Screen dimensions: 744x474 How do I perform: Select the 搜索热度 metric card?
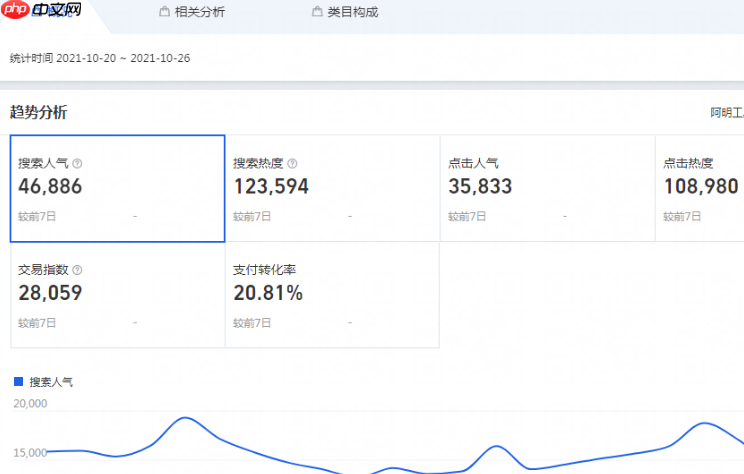[333, 188]
